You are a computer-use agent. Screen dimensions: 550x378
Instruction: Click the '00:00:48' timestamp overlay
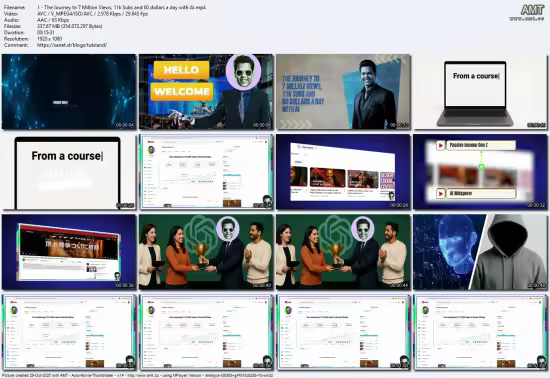(536, 286)
